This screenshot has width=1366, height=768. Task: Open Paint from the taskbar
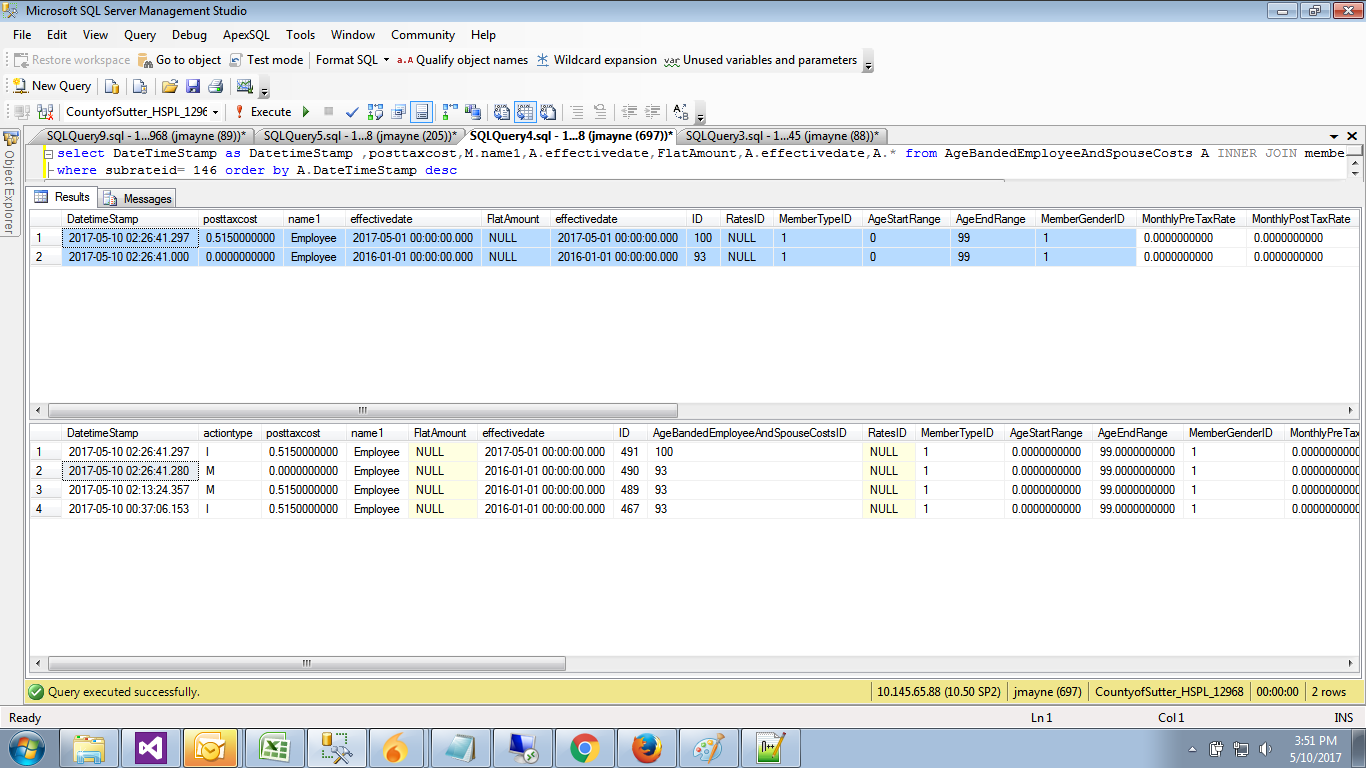tap(708, 748)
